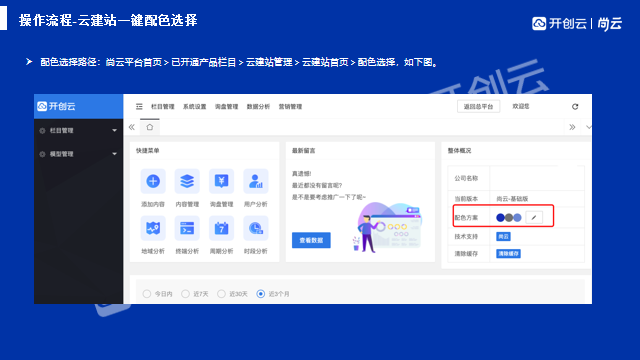The image size is (640, 360).
Task: Click the refresh icon in top bar
Action: [x=575, y=107]
